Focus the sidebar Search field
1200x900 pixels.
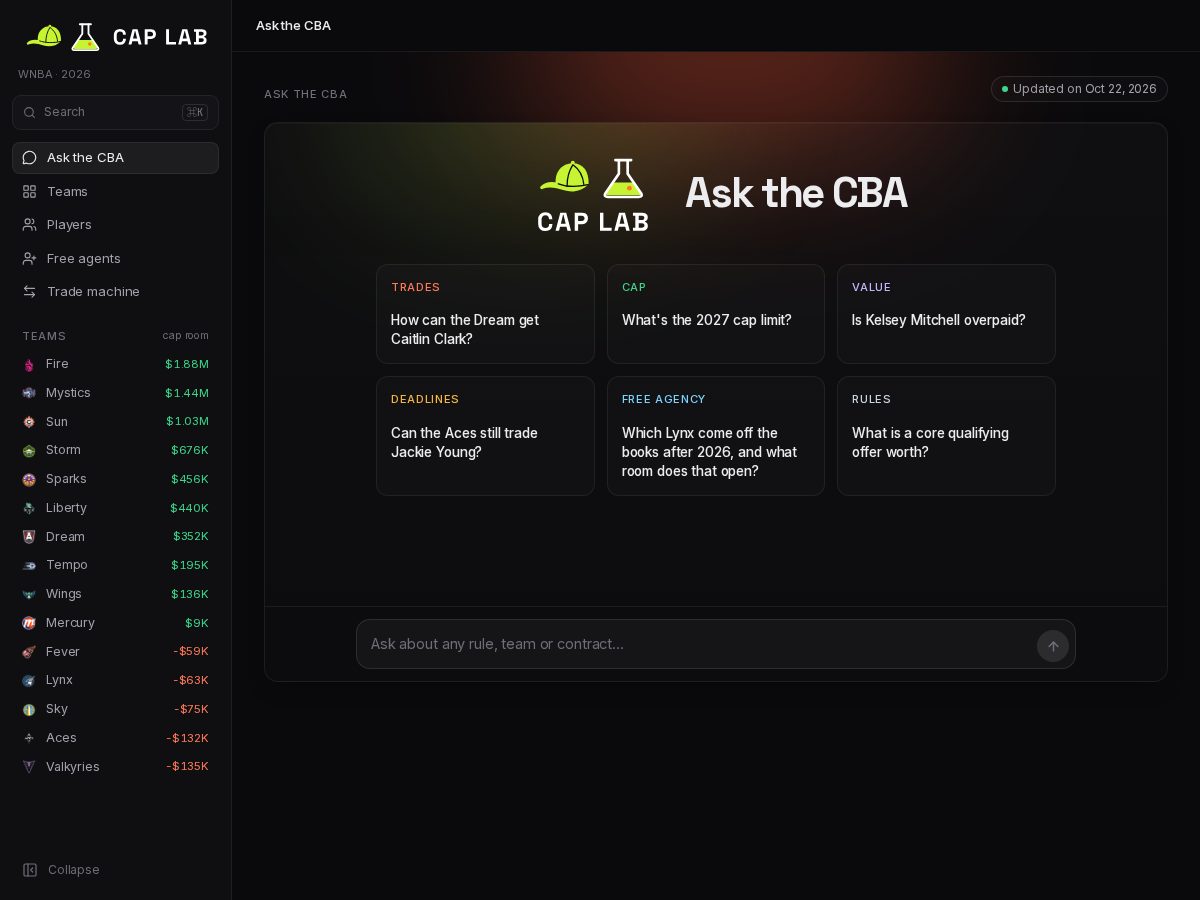coord(115,112)
